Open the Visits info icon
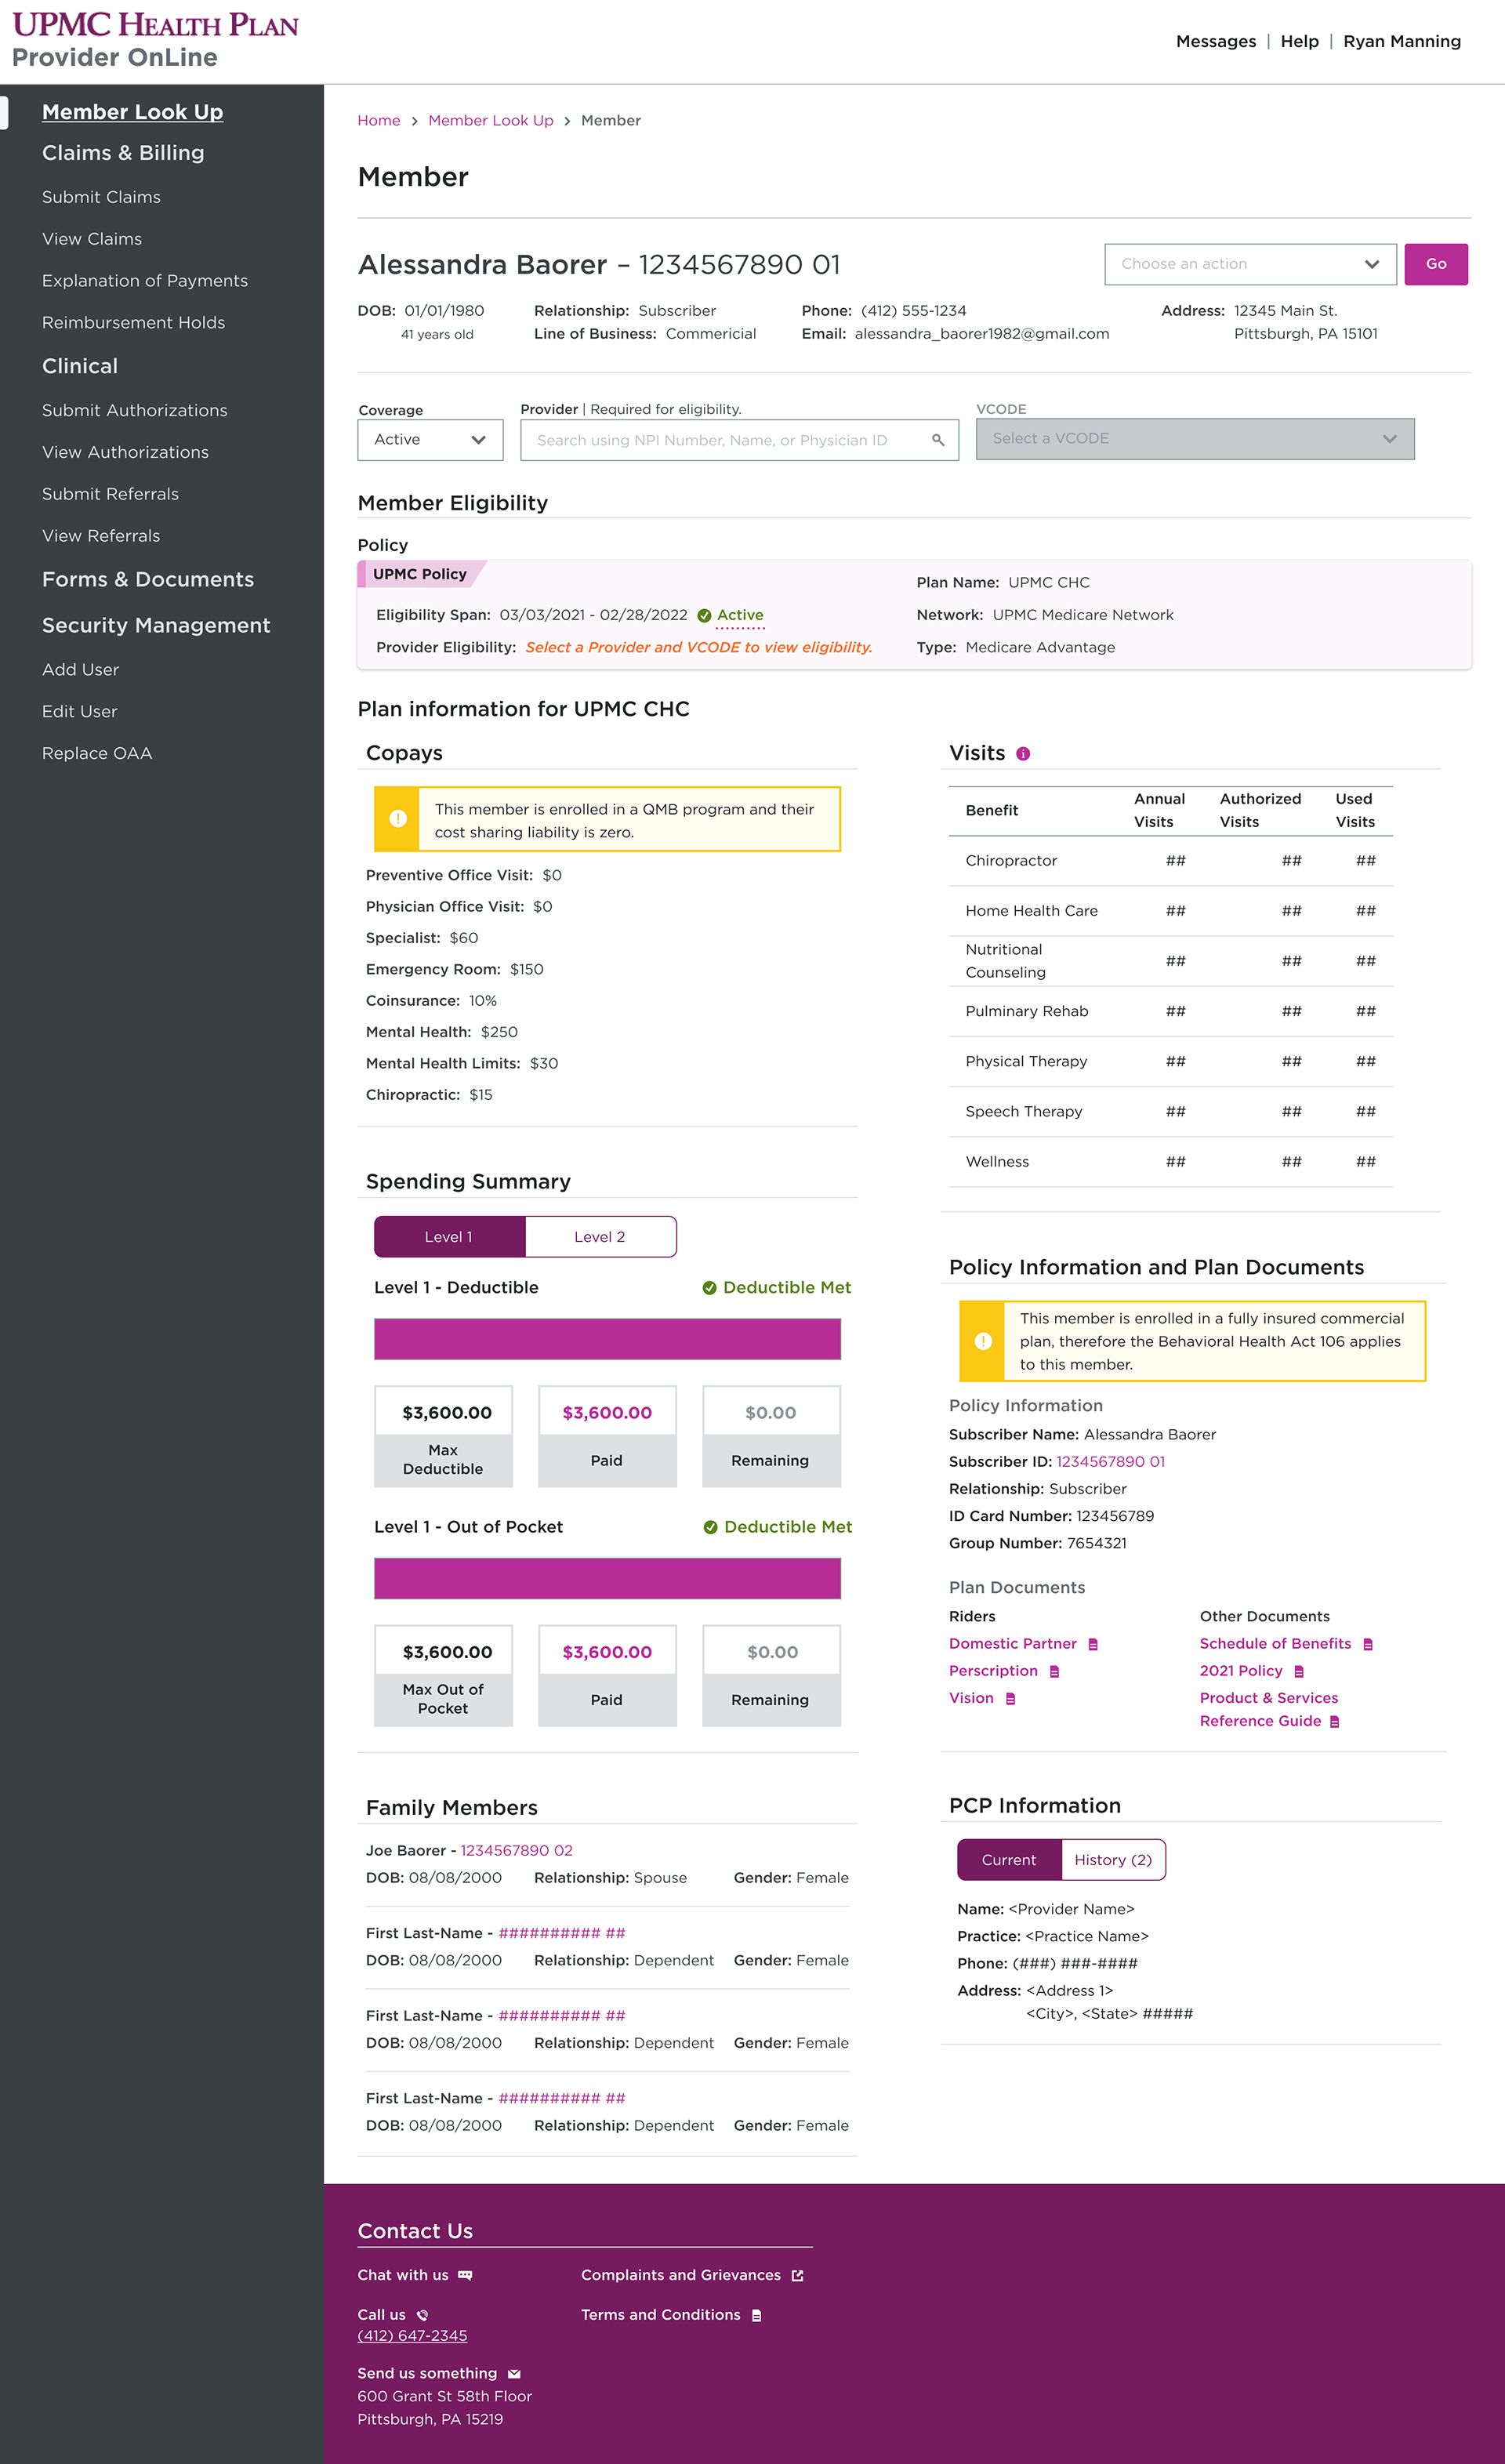This screenshot has height=2464, width=1505. point(1022,753)
